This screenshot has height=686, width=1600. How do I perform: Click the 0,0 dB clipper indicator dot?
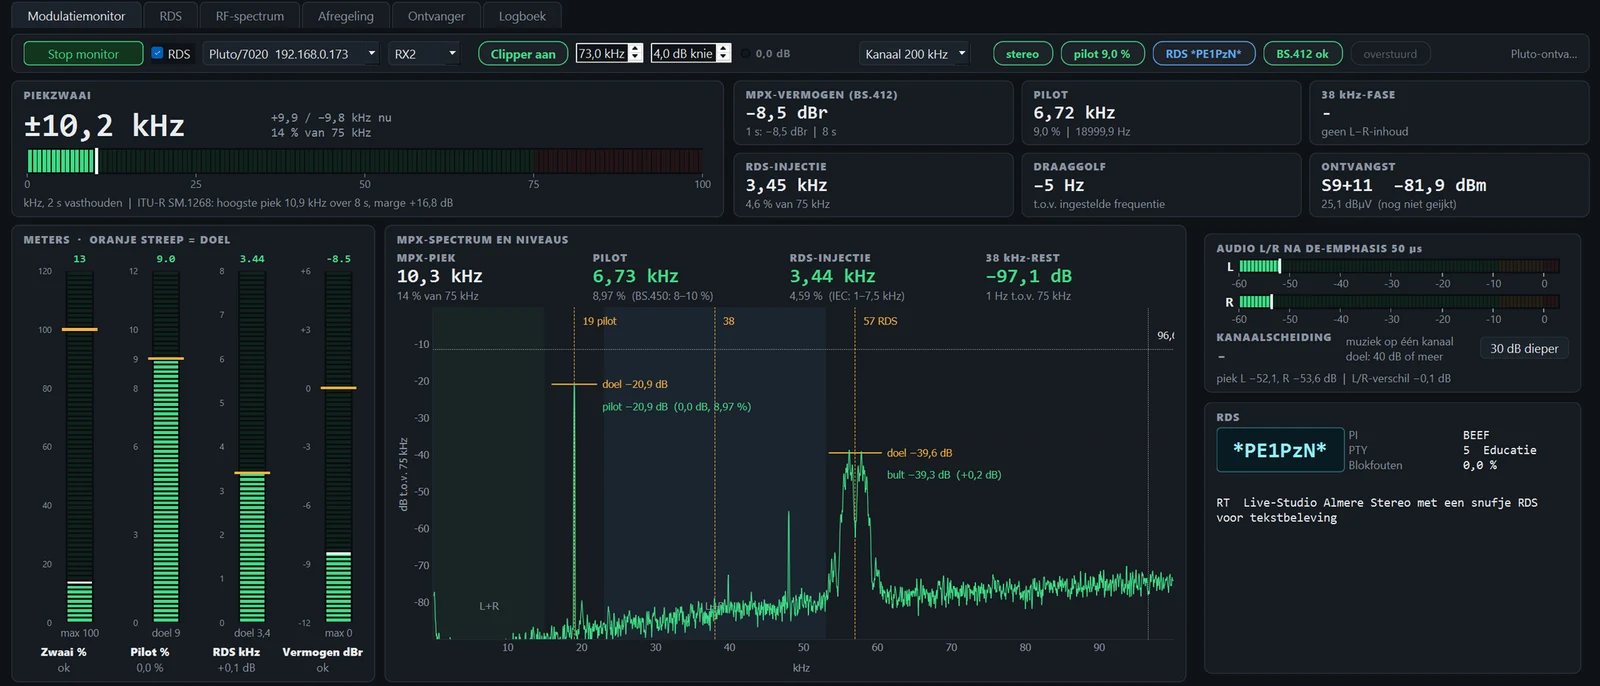tap(745, 54)
